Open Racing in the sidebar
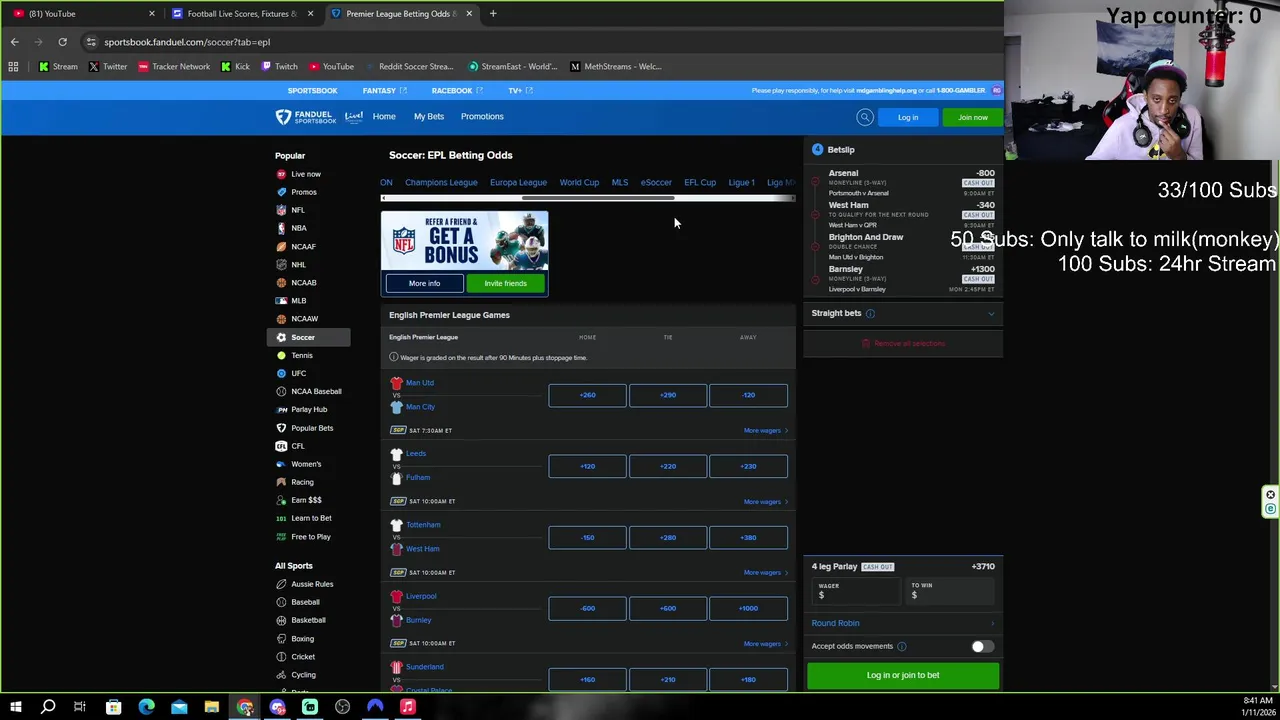1280x720 pixels. [x=302, y=482]
